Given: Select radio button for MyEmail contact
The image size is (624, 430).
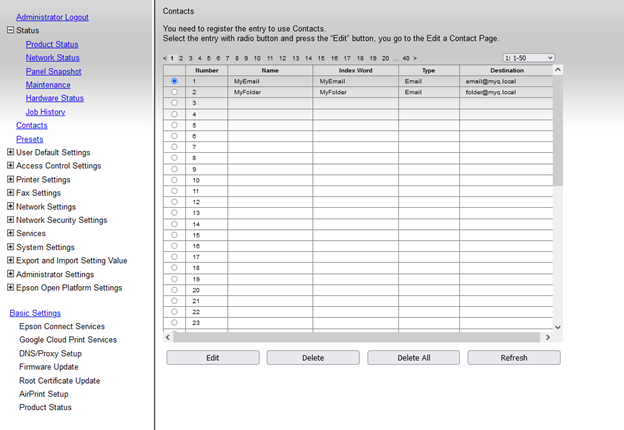Looking at the screenshot, I should (x=175, y=81).
